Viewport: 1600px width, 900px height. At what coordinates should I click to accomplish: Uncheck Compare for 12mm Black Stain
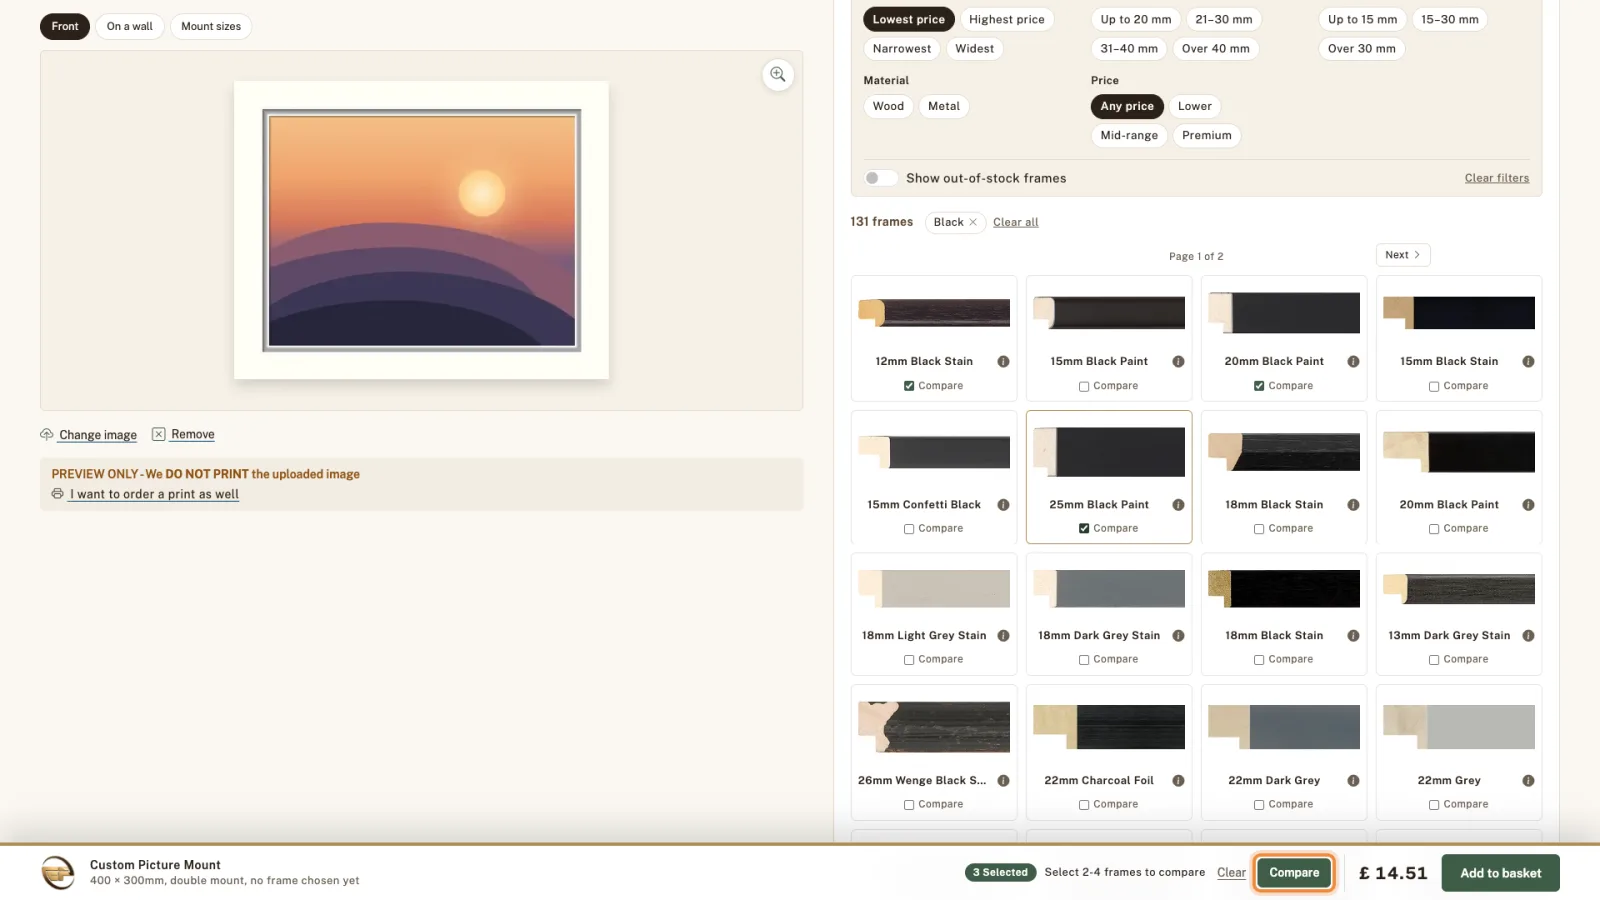pyautogui.click(x=909, y=386)
